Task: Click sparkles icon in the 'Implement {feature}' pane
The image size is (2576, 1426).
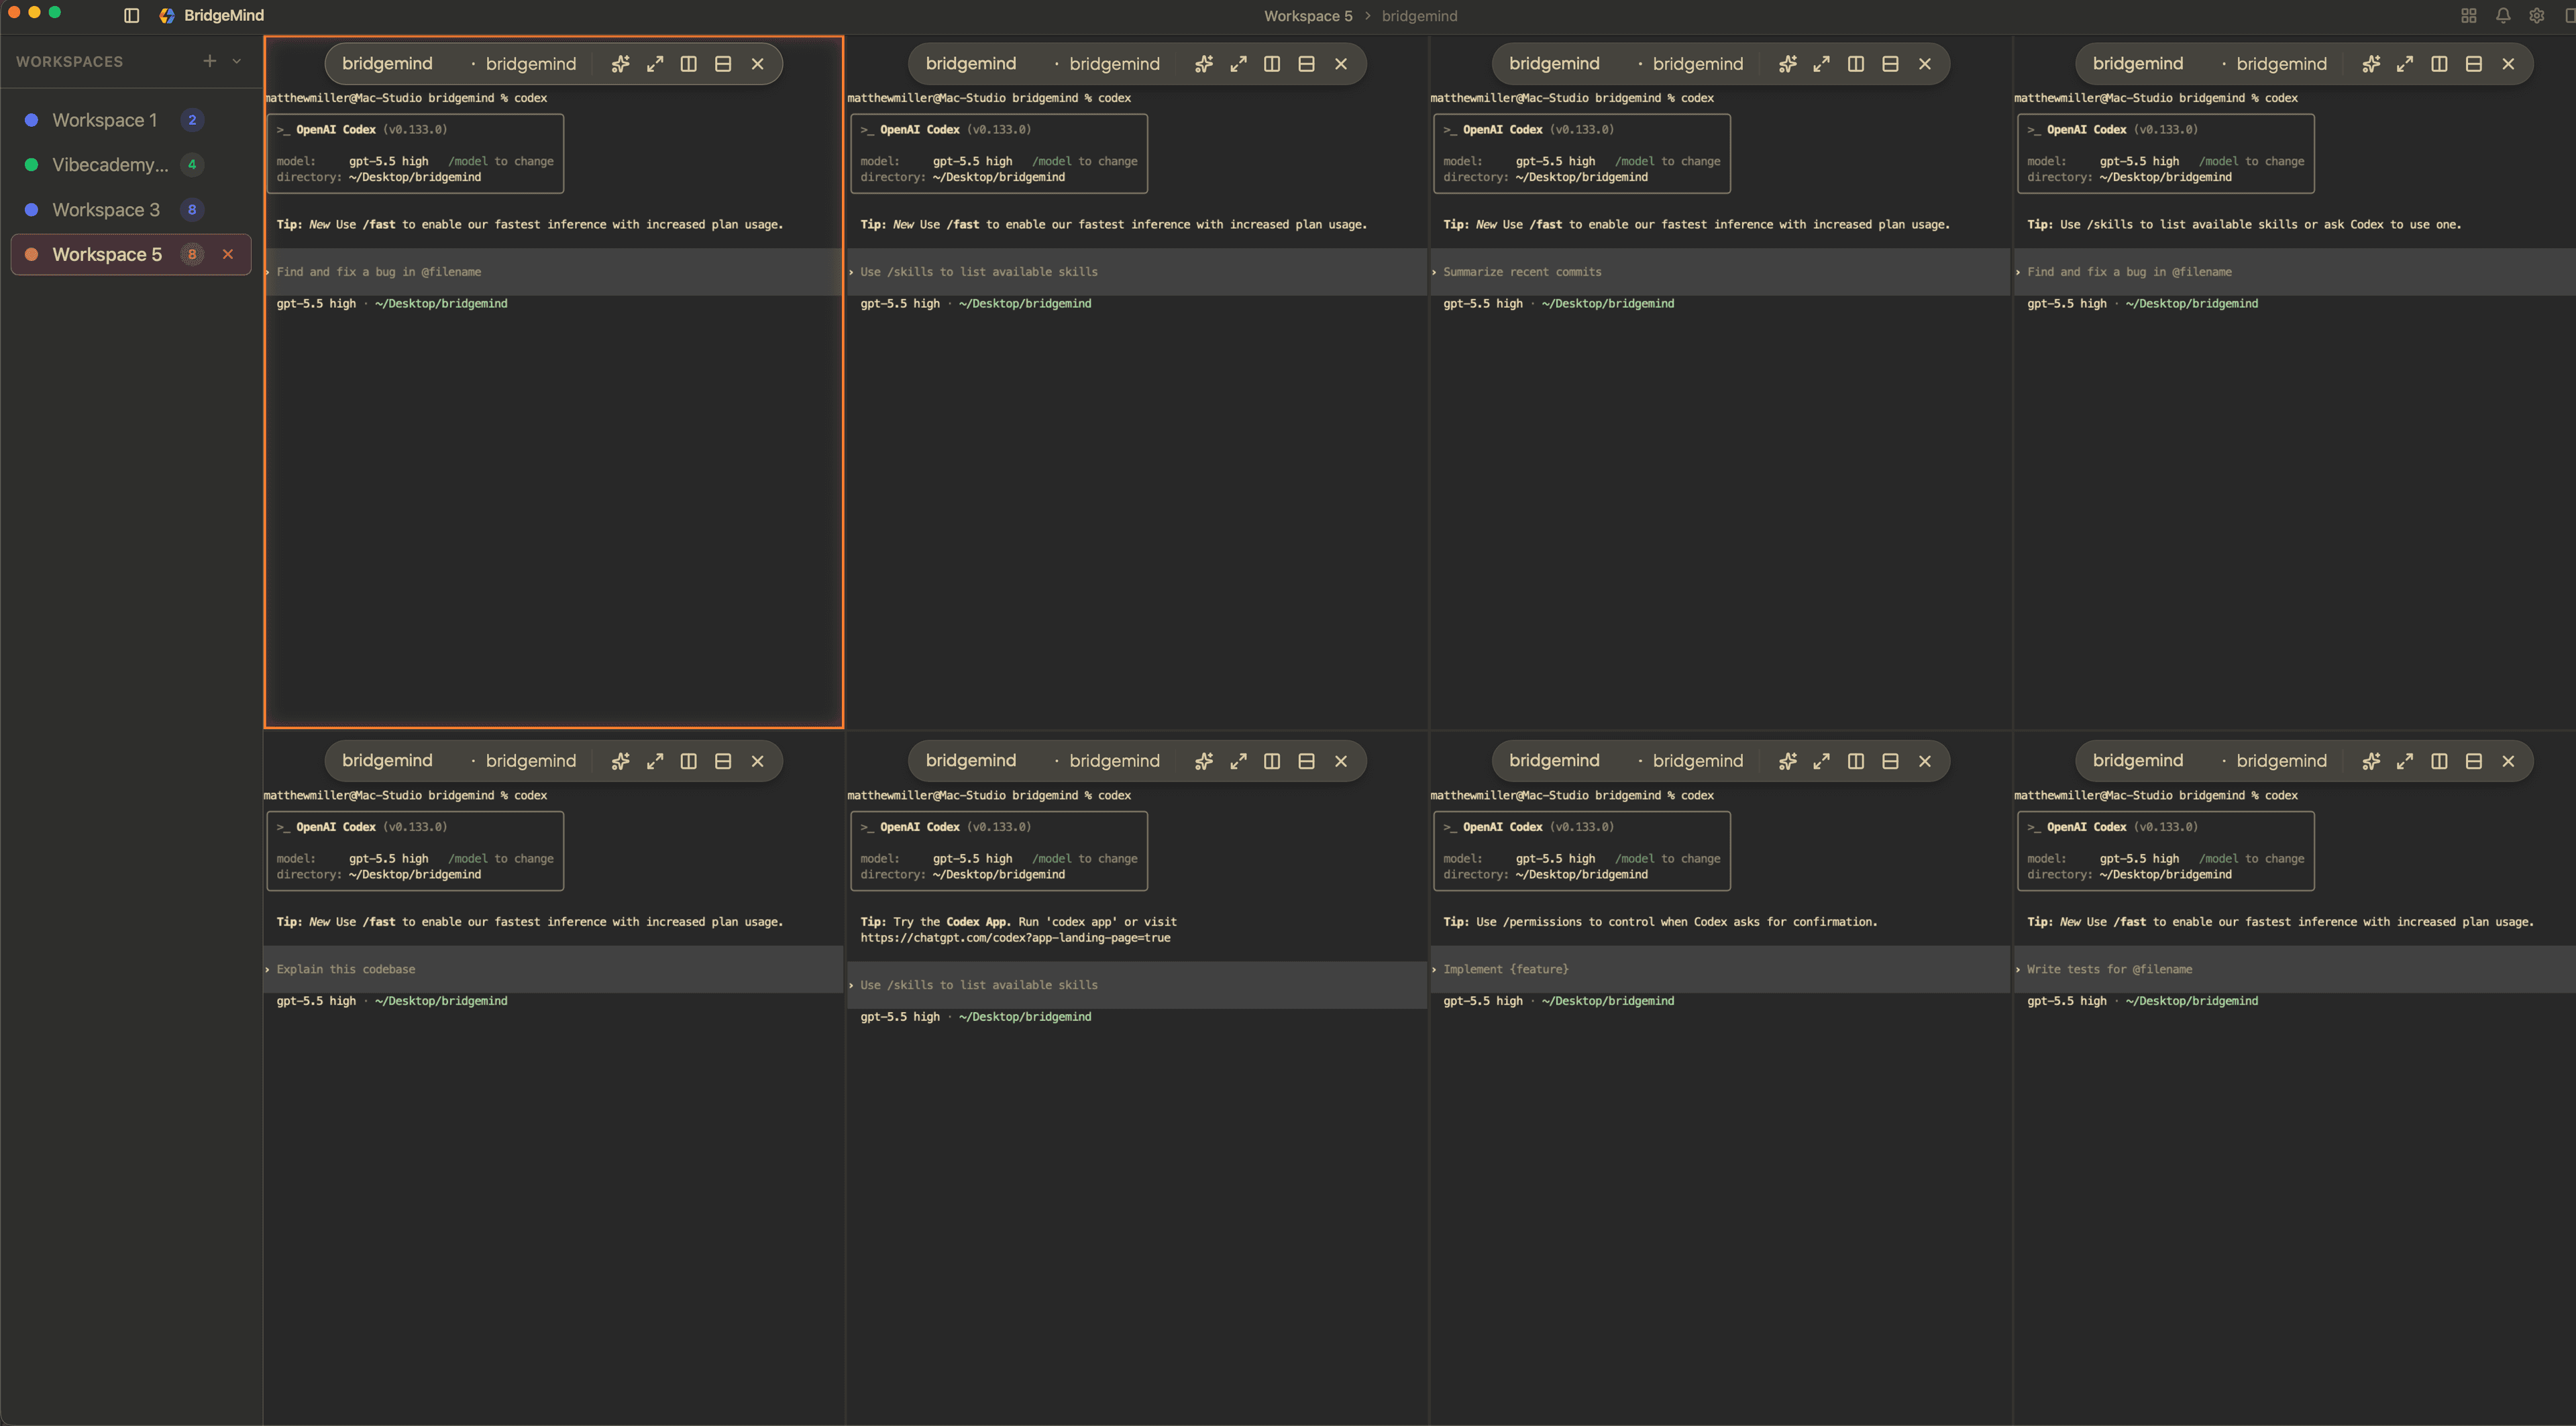Action: [1788, 761]
